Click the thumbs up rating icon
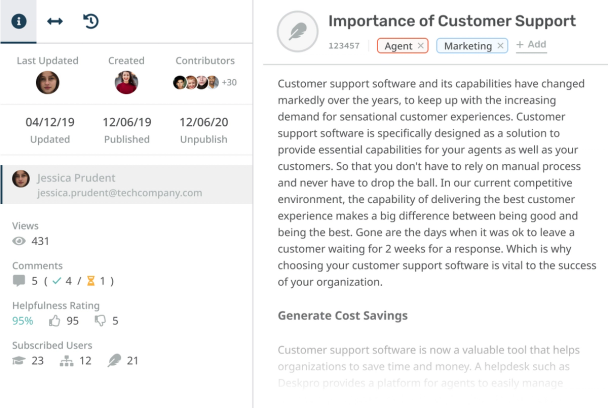Viewport: 608px width, 408px height. click(x=53, y=321)
